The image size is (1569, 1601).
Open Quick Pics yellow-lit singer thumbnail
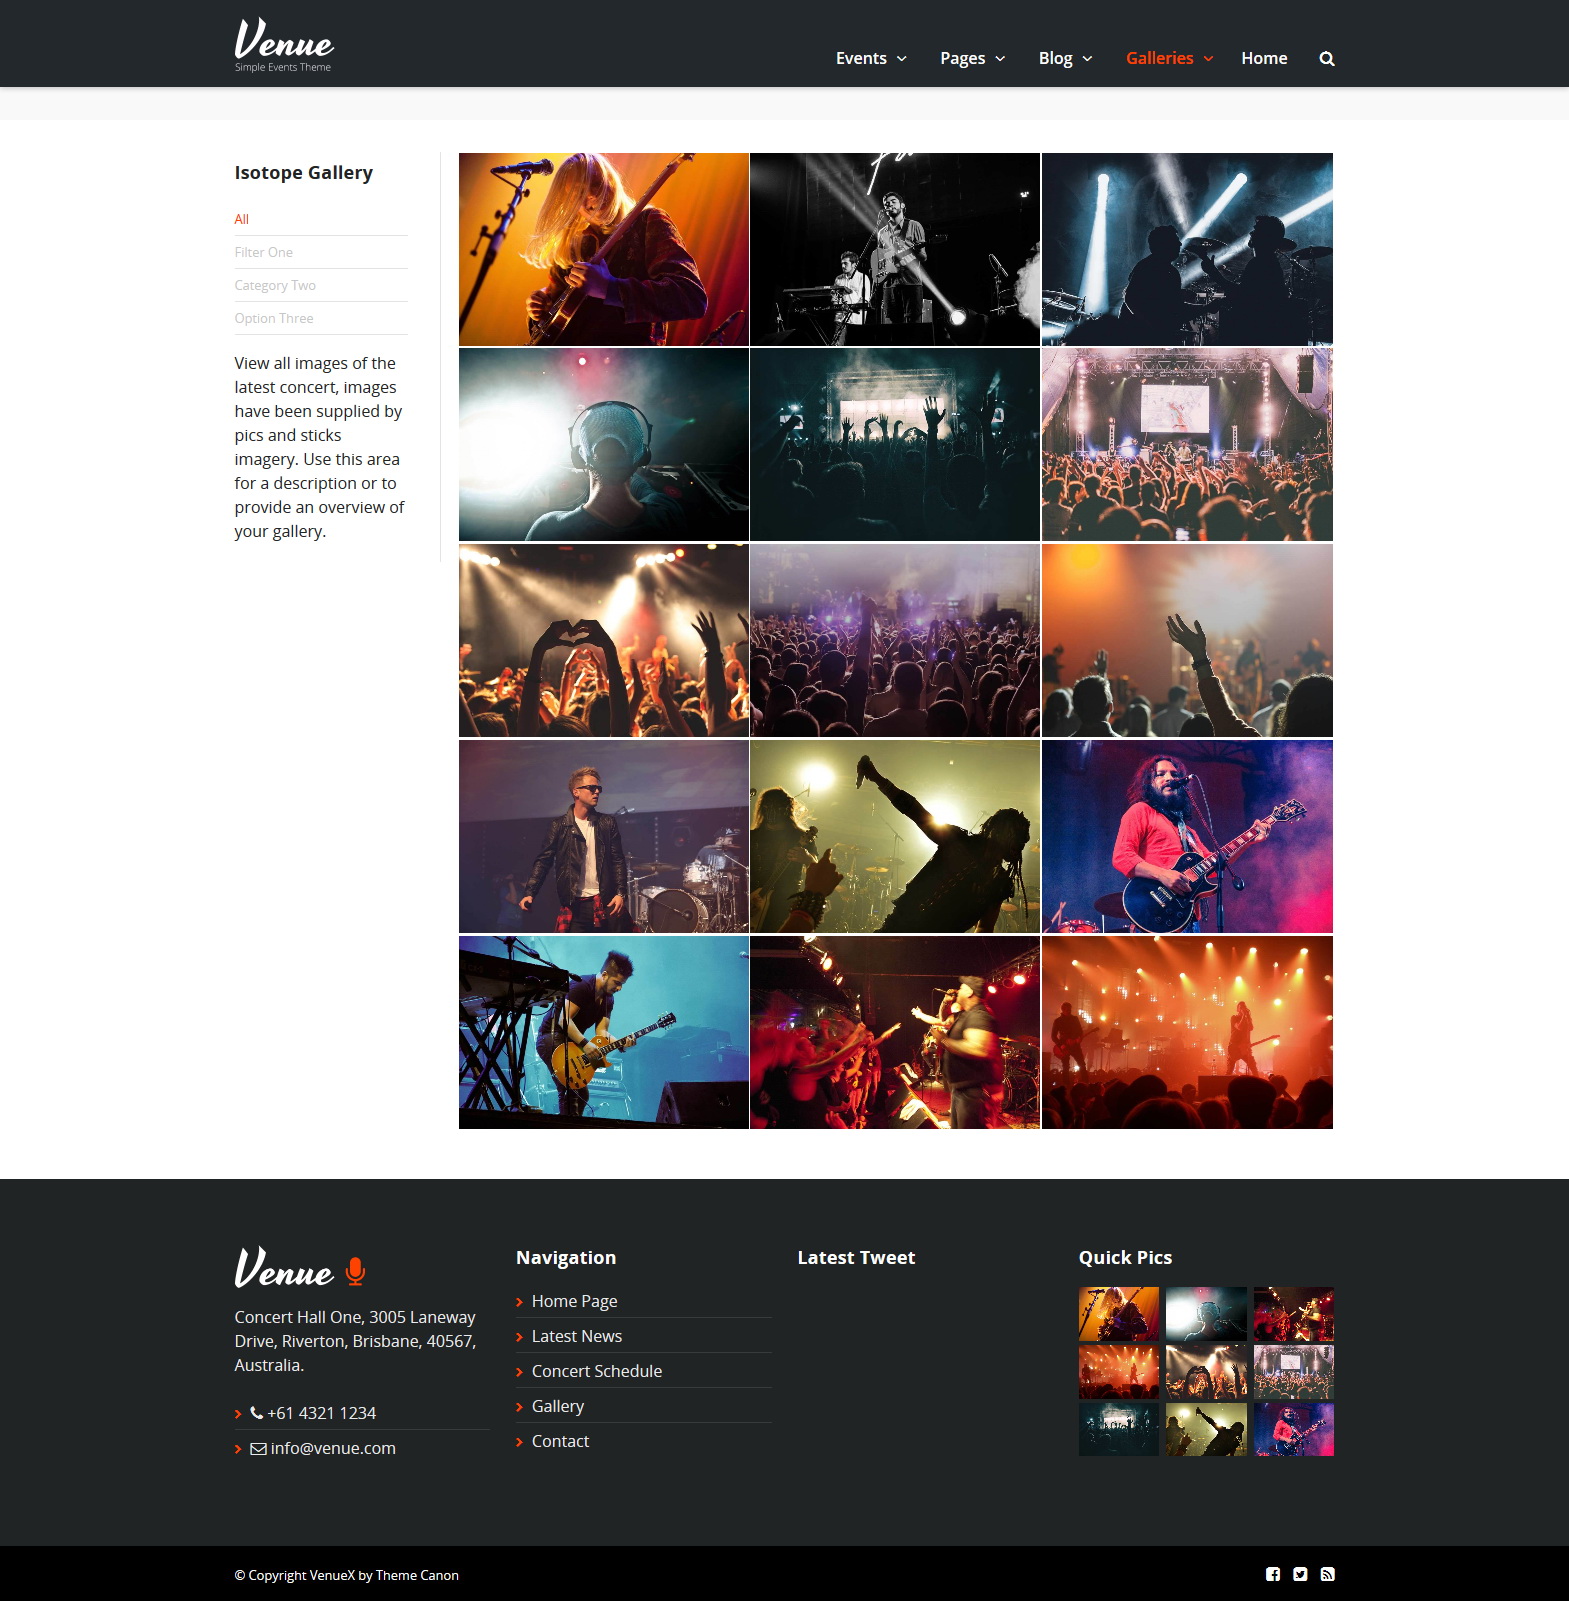point(1206,1429)
